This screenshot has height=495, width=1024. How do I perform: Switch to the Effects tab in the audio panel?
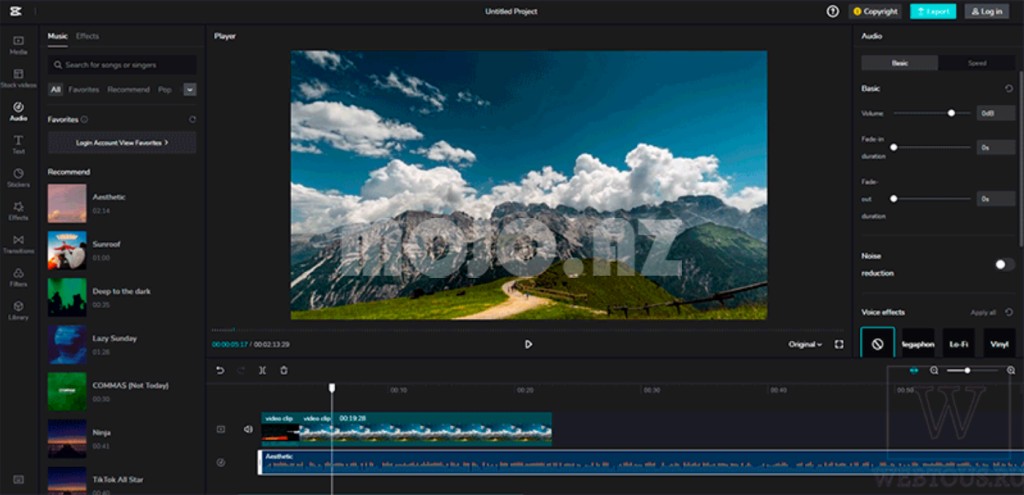point(88,36)
